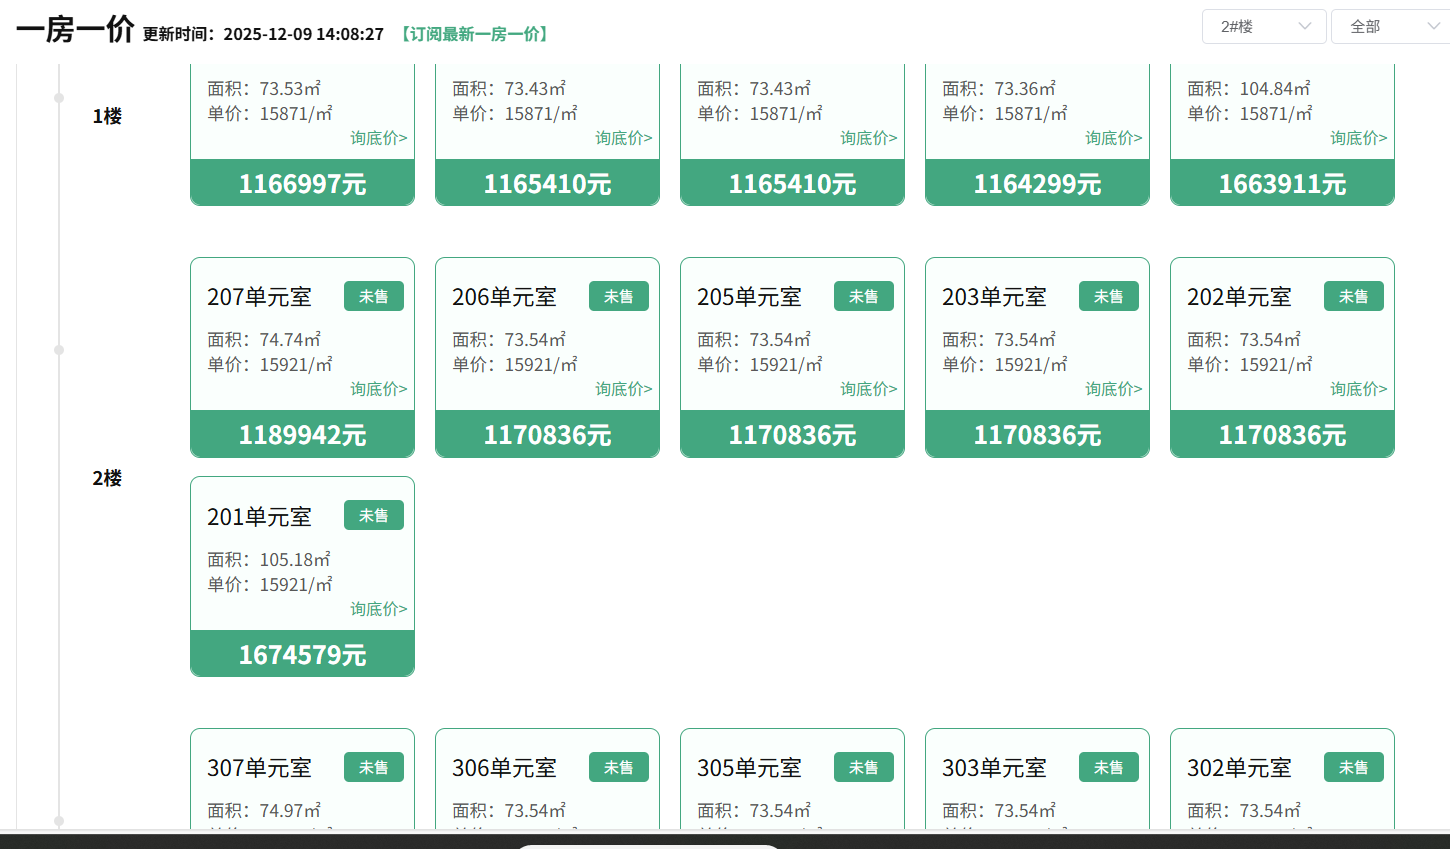The image size is (1450, 849).
Task: Open the 306单元室 unit card title
Action: point(504,768)
